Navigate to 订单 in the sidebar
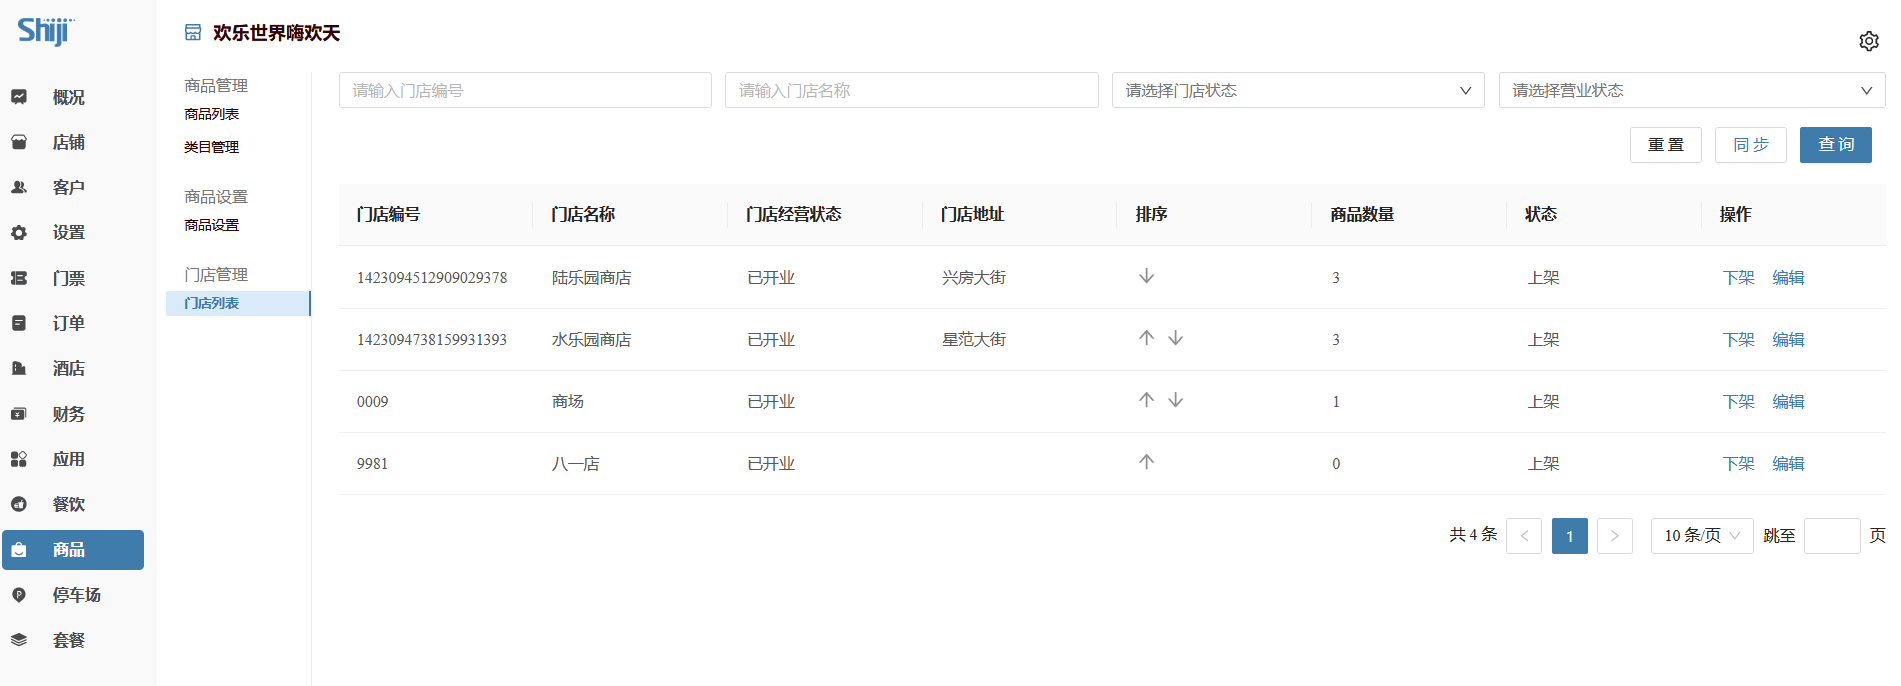 click(68, 323)
